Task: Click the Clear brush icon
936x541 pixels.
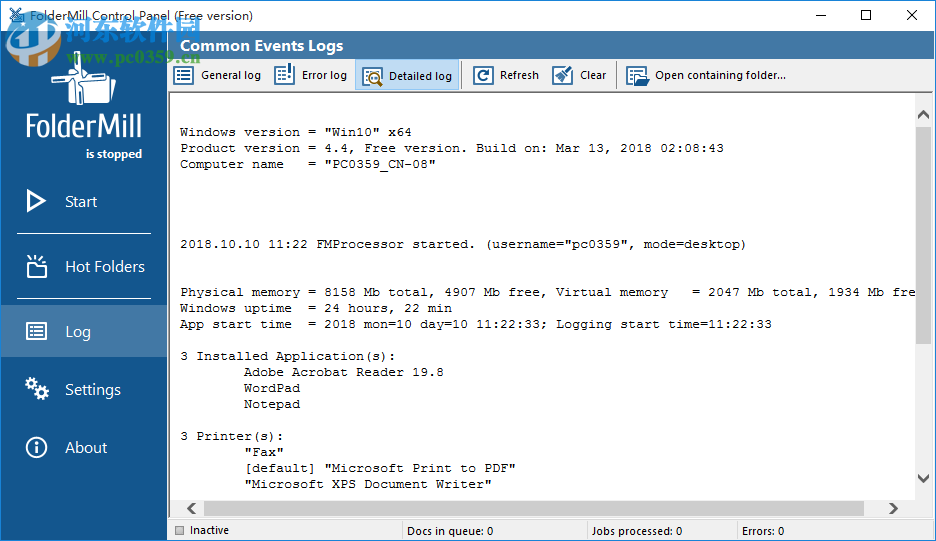Action: [x=562, y=75]
